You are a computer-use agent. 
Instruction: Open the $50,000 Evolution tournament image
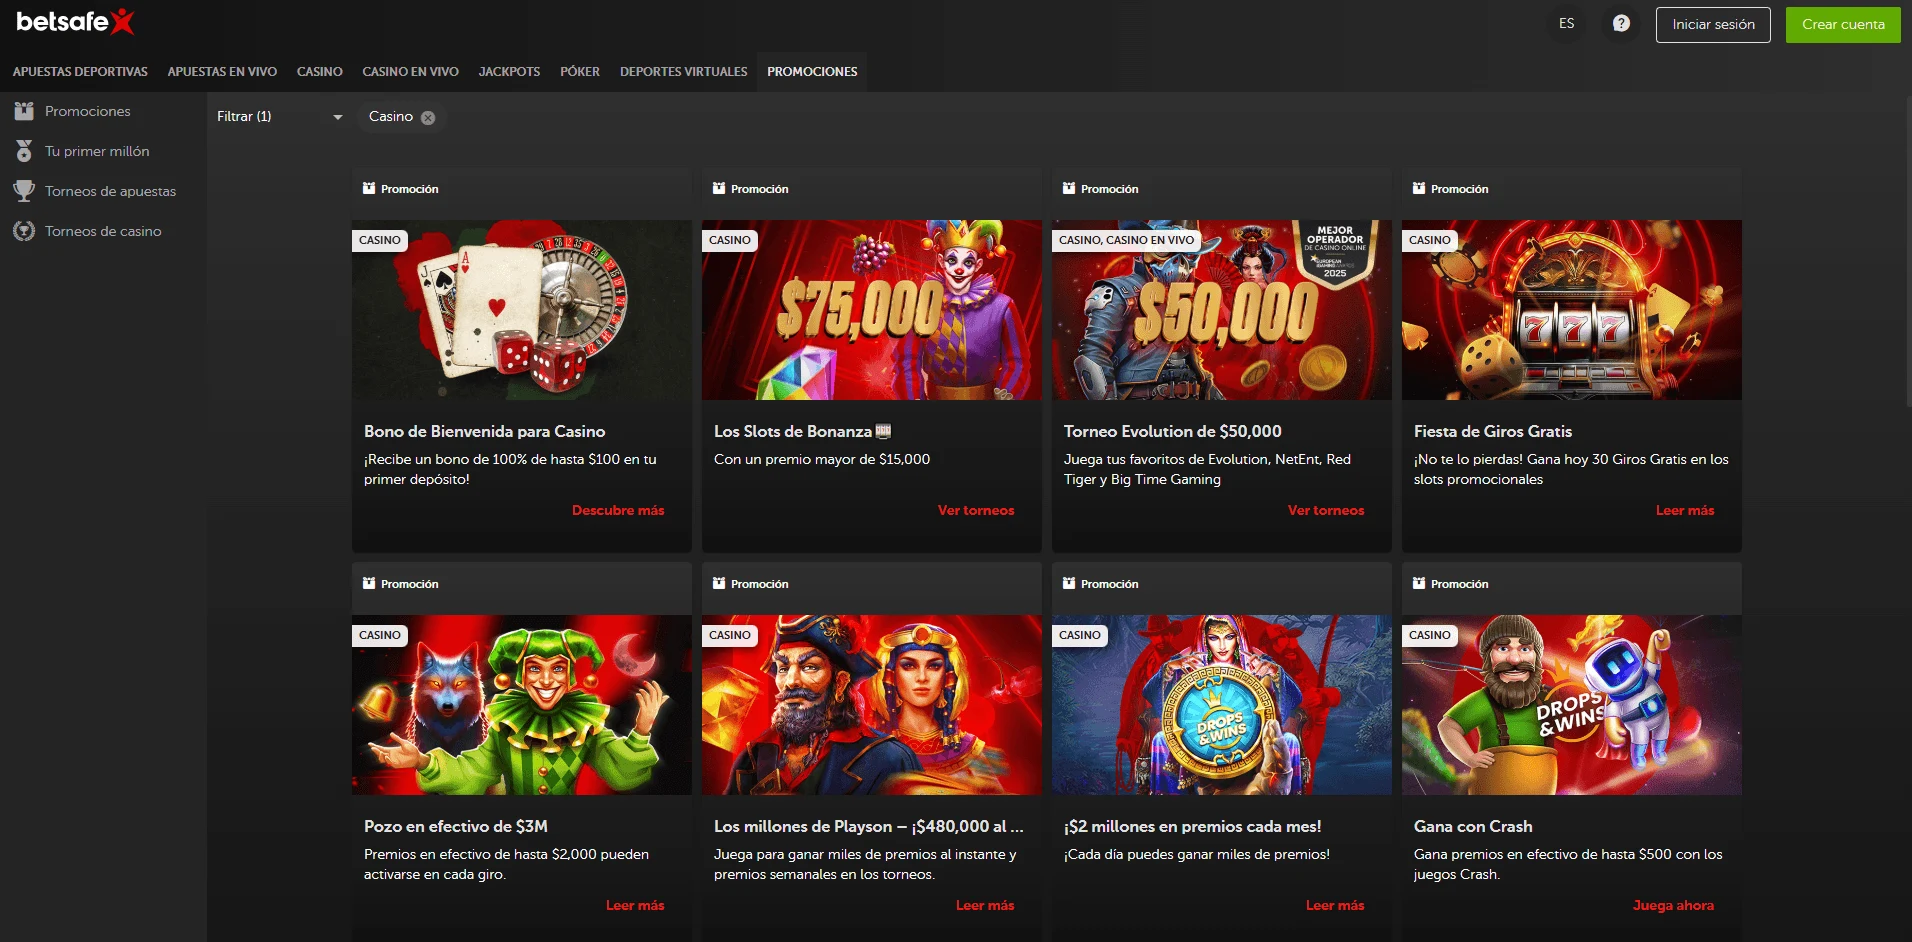(1222, 310)
